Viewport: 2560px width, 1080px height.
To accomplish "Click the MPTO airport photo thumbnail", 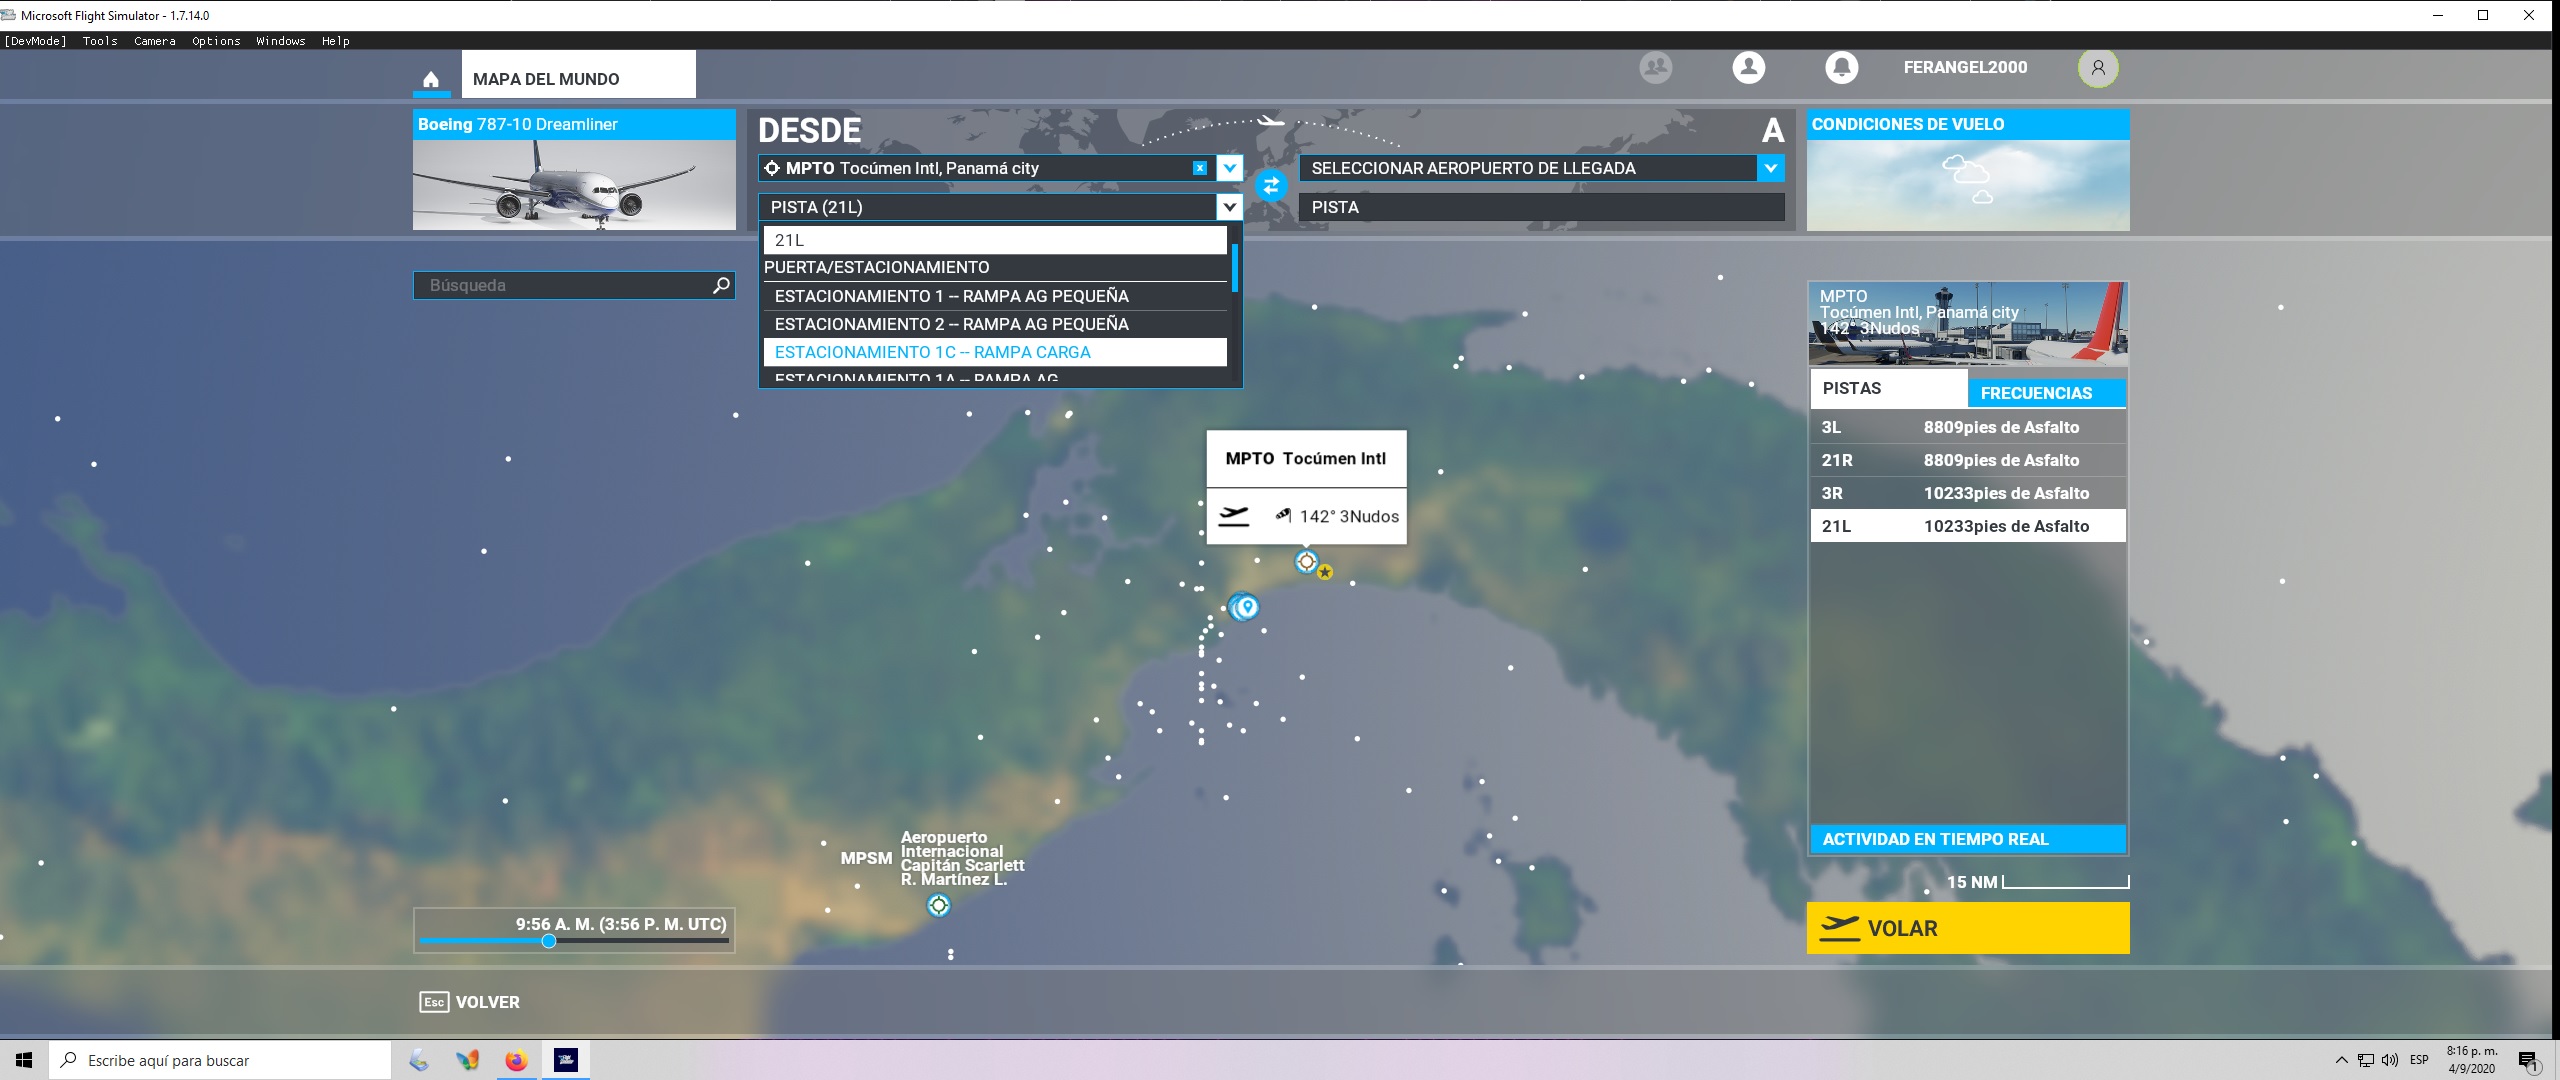I will (1968, 324).
